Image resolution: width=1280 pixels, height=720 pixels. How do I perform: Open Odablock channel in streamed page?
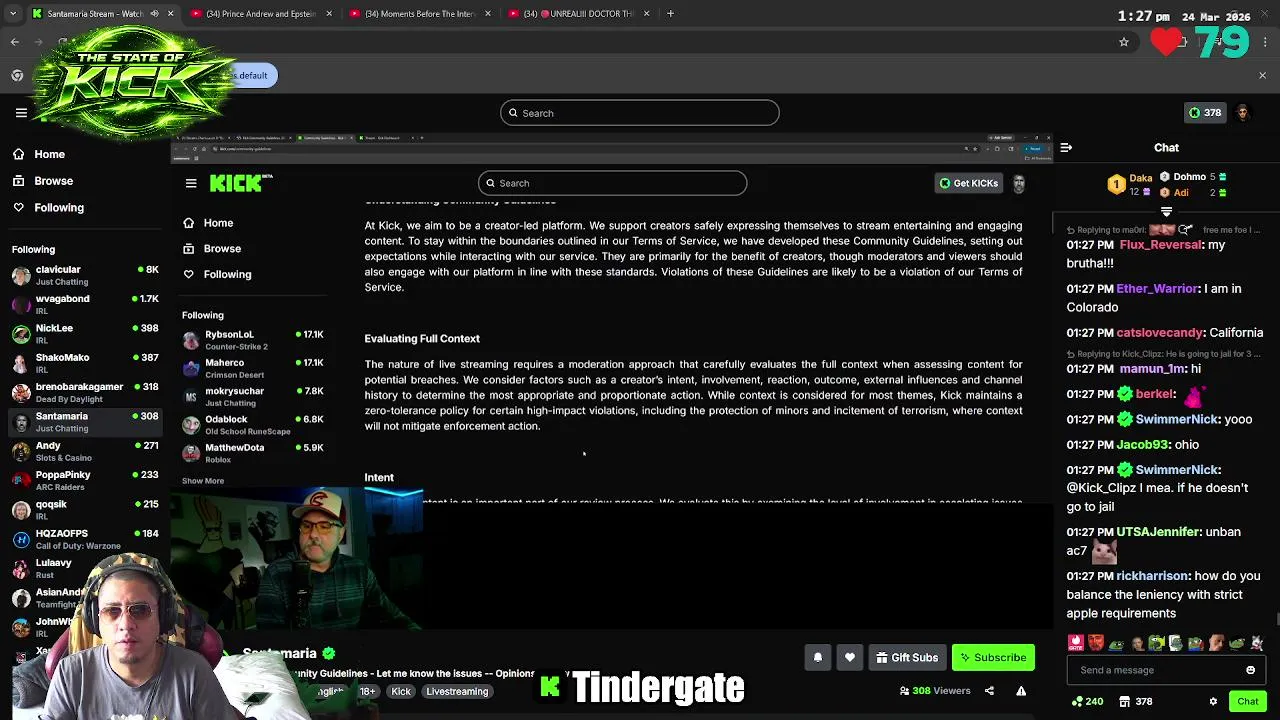click(253, 425)
